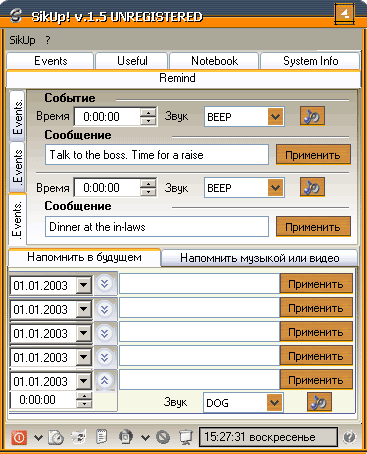The image size is (367, 454).
Task: Open BEEP sound dropdown for Dinner at the in-laws event
Action: [275, 188]
